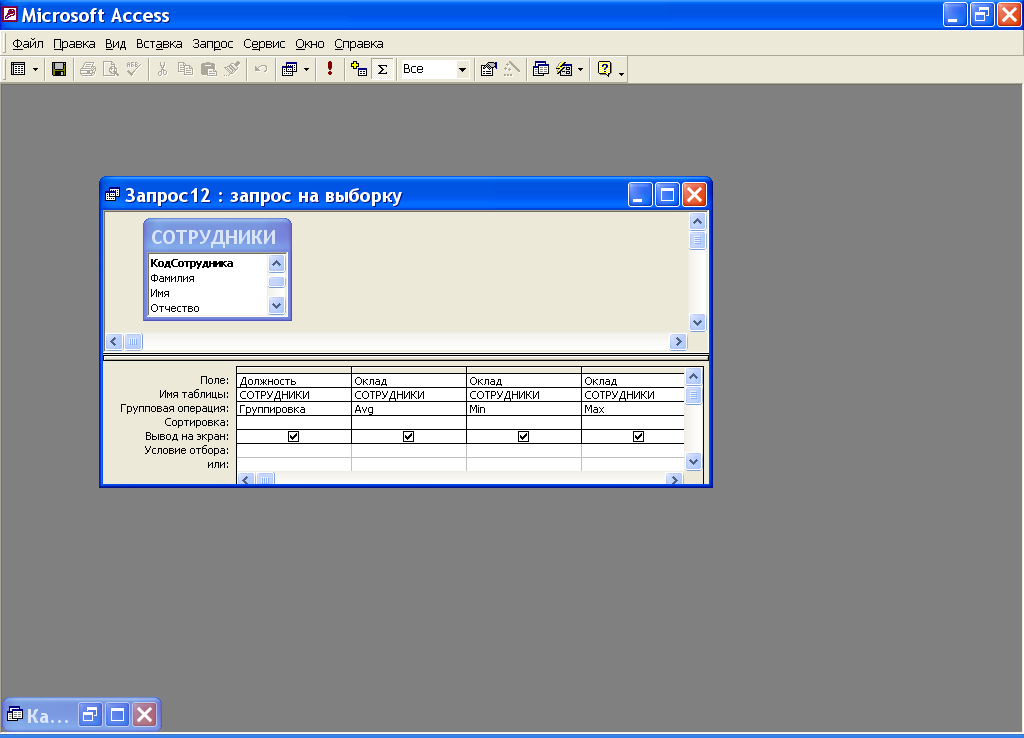Click the Query Type icon
Viewport: 1024px width, 738px height.
click(x=289, y=69)
